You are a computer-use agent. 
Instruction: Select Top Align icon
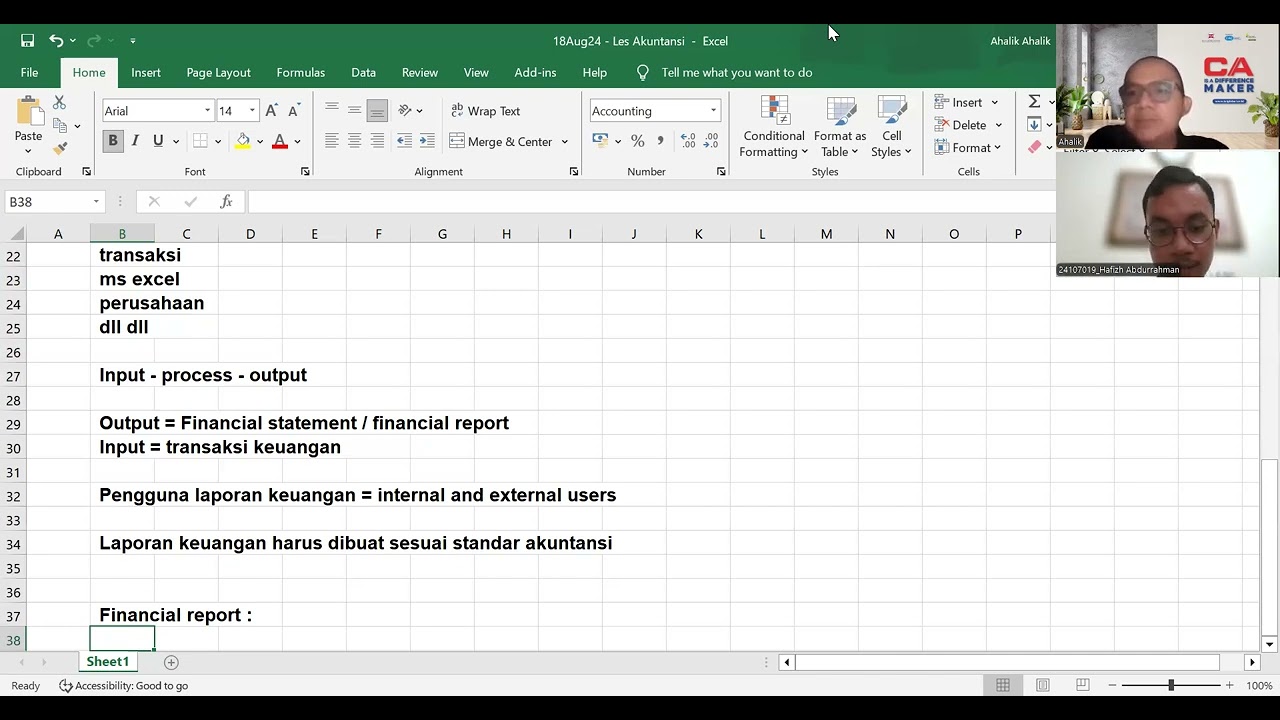(x=332, y=111)
